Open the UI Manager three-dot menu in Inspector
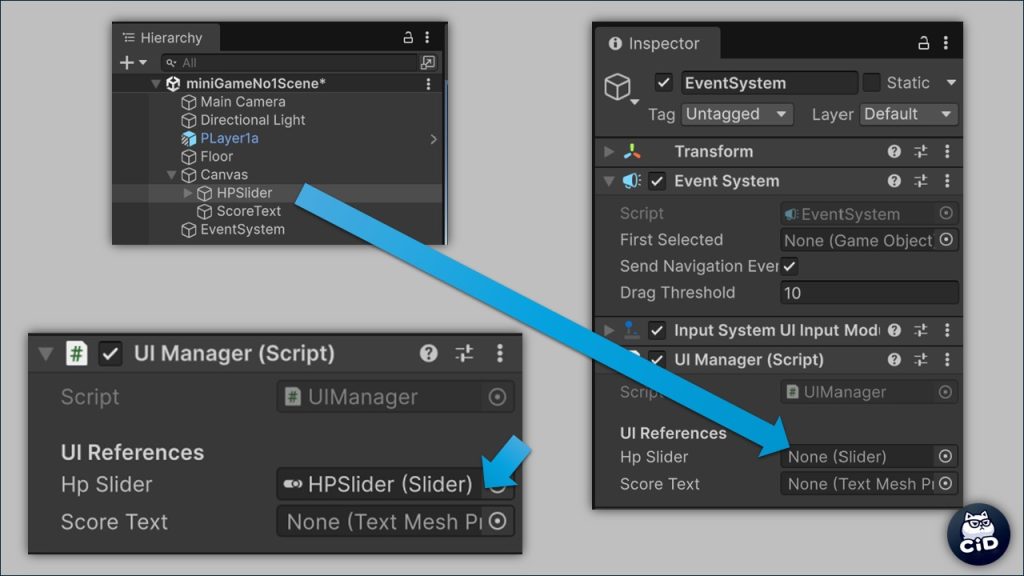 946,359
